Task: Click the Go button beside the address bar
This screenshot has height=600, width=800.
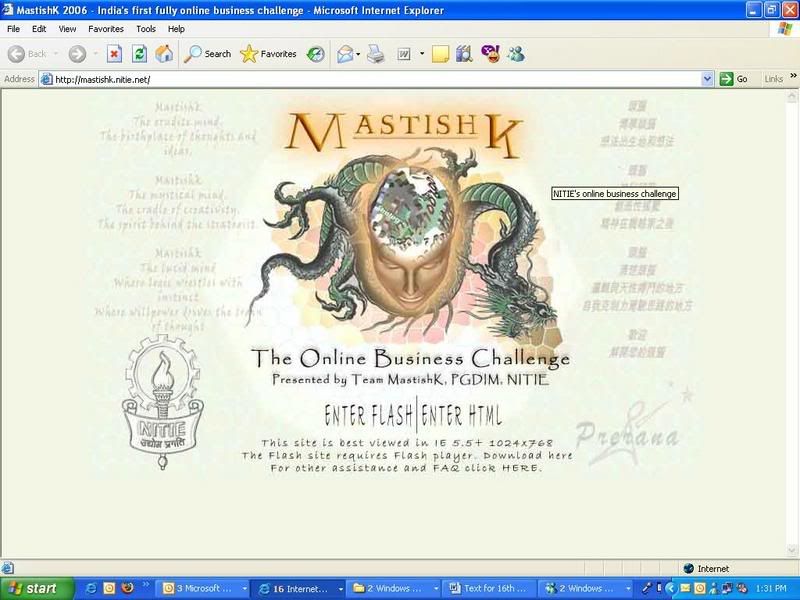Action: 734,79
